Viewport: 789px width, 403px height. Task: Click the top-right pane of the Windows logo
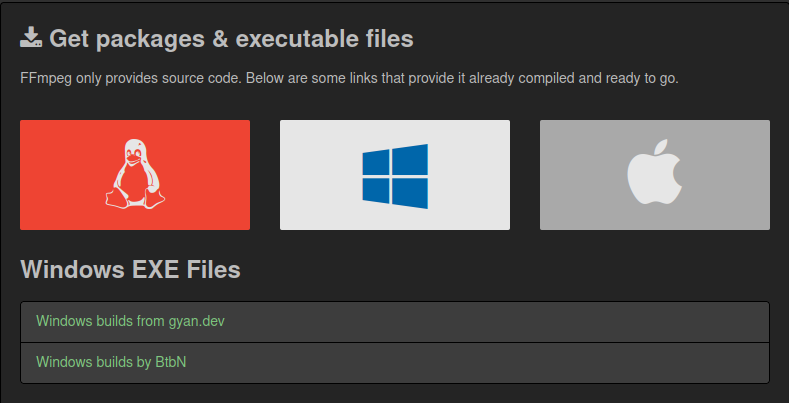[410, 159]
